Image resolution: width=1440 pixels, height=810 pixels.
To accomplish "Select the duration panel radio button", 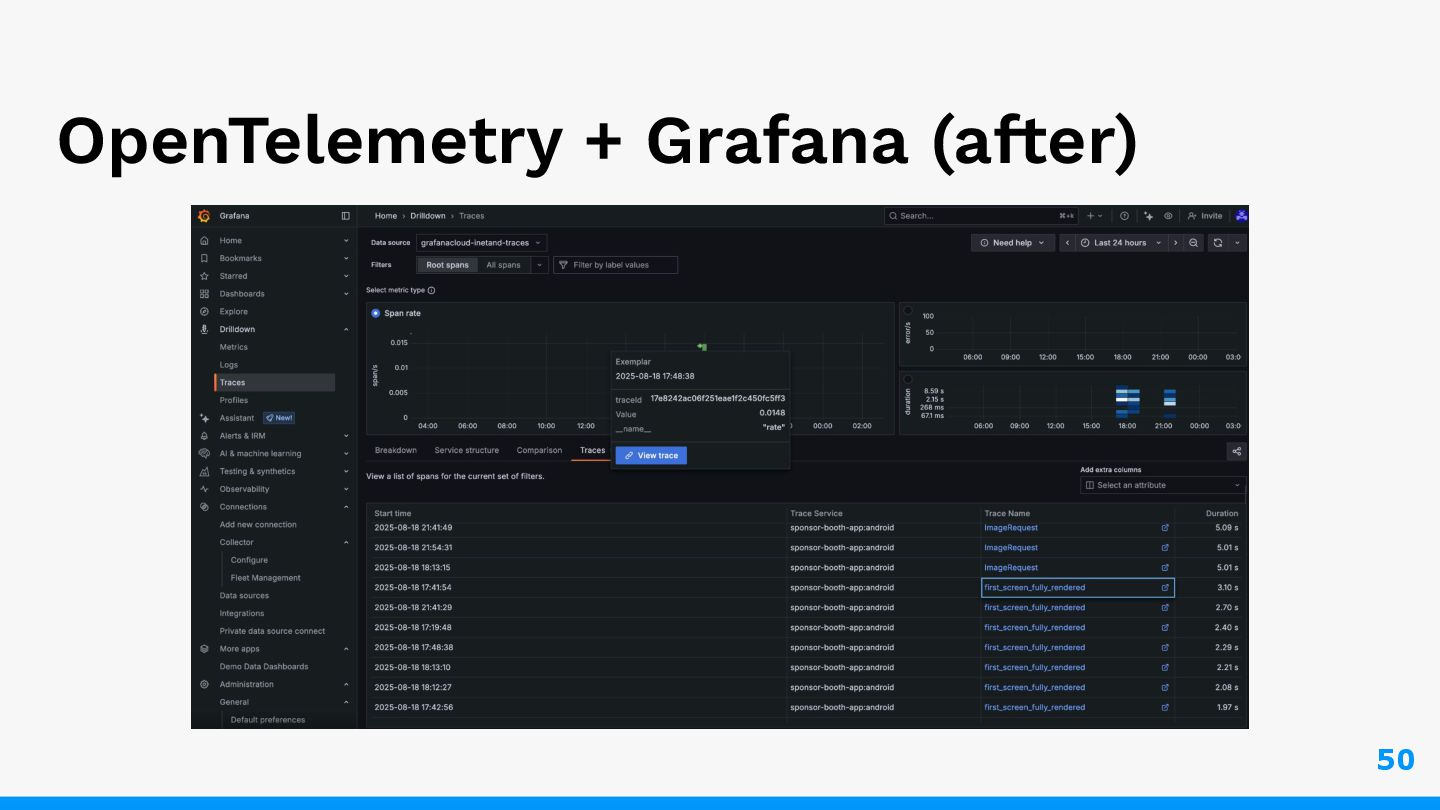I will coord(908,379).
